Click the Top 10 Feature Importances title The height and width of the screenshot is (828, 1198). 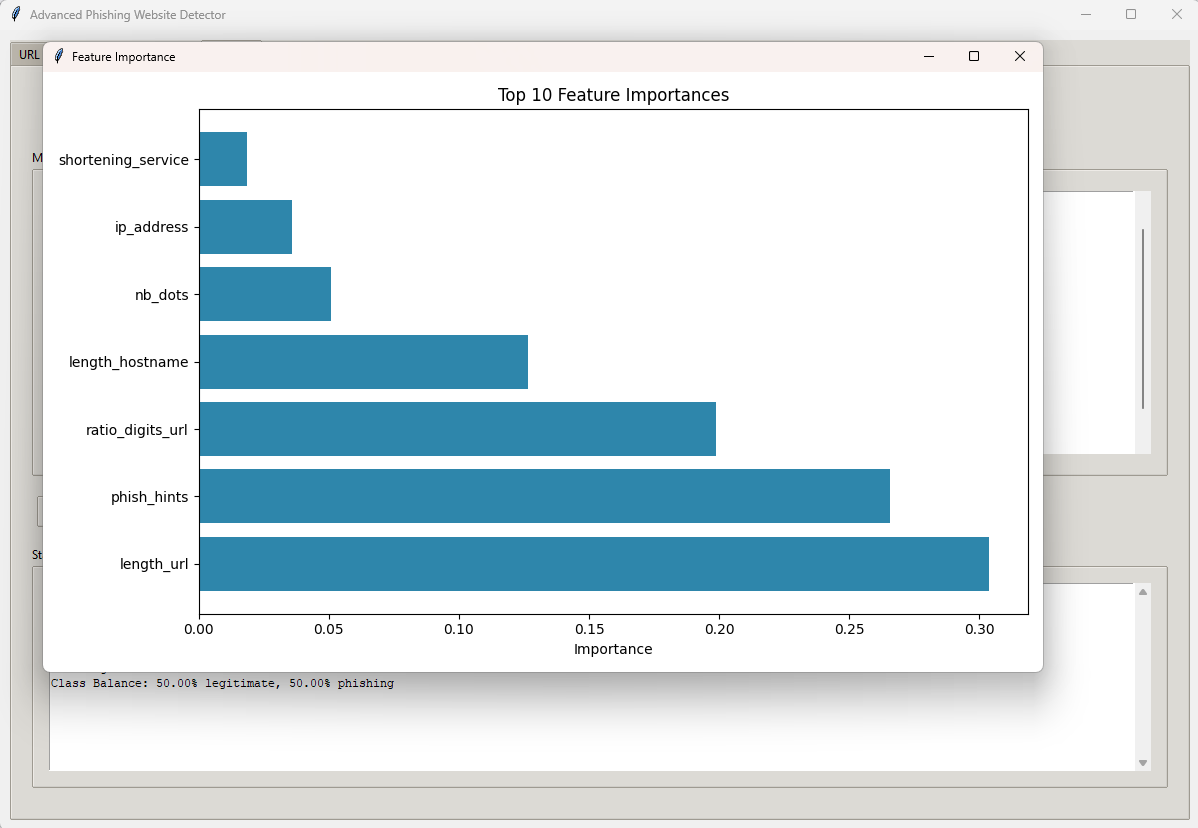[613, 95]
